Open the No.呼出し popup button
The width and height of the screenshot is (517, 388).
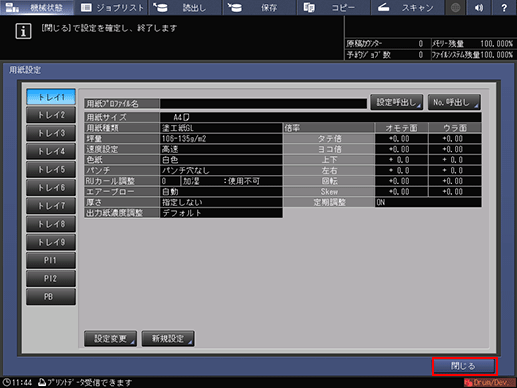click(454, 102)
